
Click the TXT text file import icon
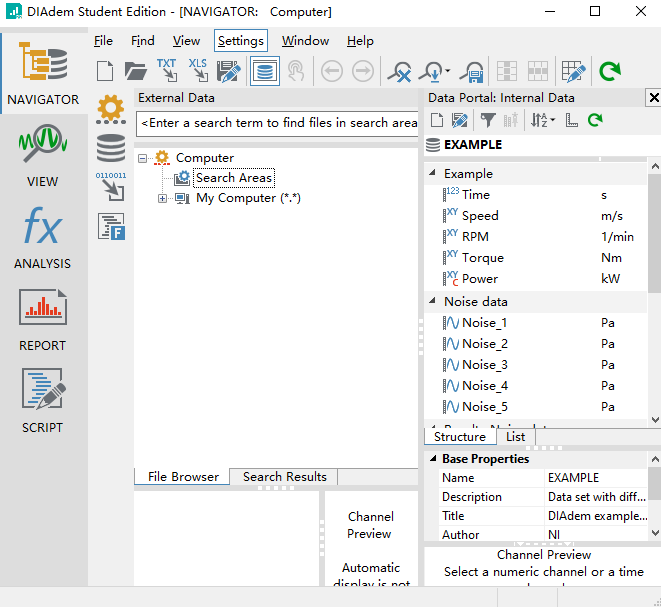(x=166, y=71)
